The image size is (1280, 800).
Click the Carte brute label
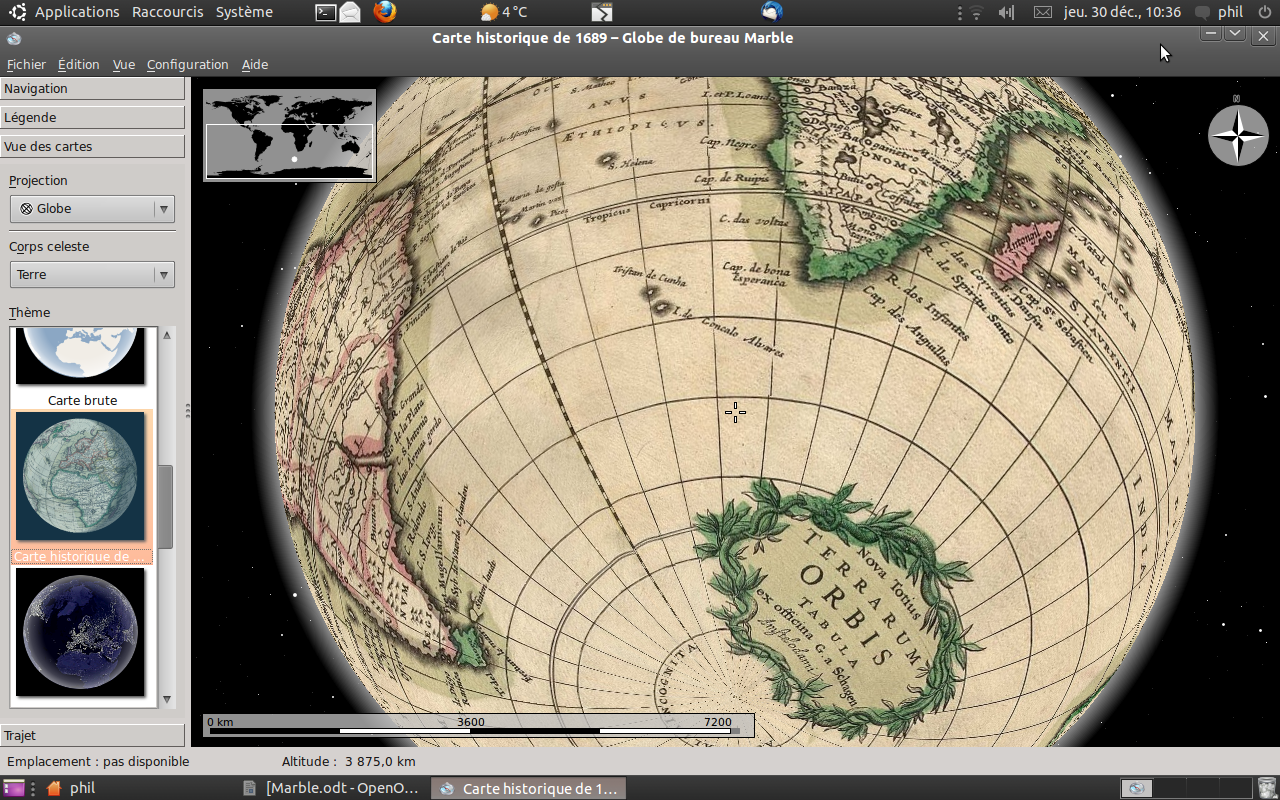pyautogui.click(x=82, y=400)
